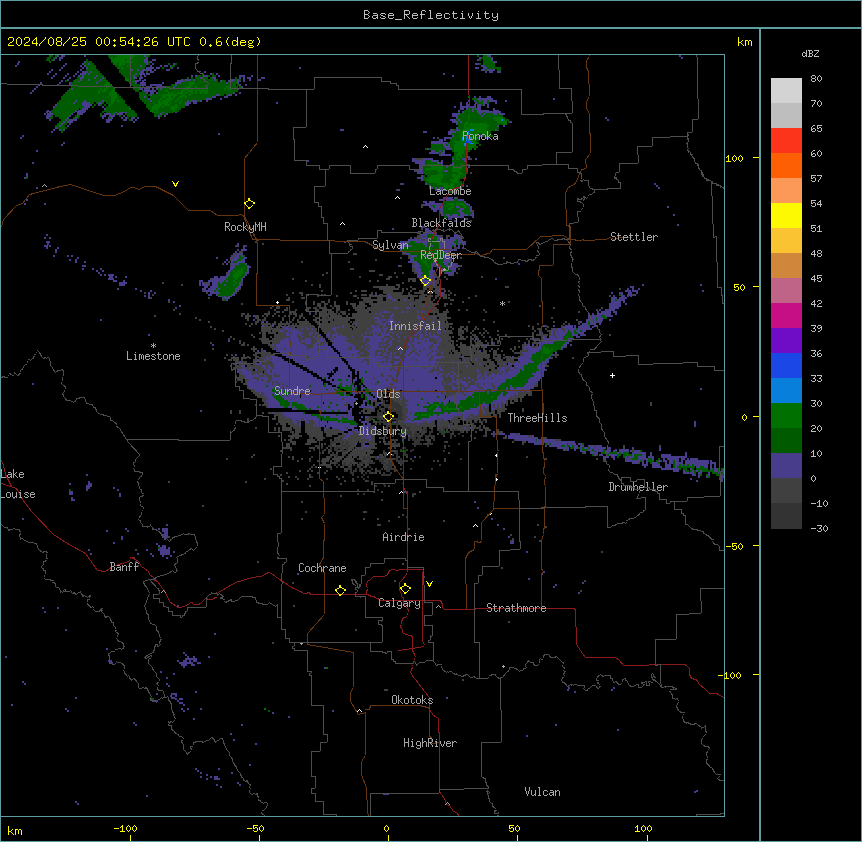Click the Drumheller label
Image resolution: width=862 pixels, height=842 pixels.
[x=638, y=487]
